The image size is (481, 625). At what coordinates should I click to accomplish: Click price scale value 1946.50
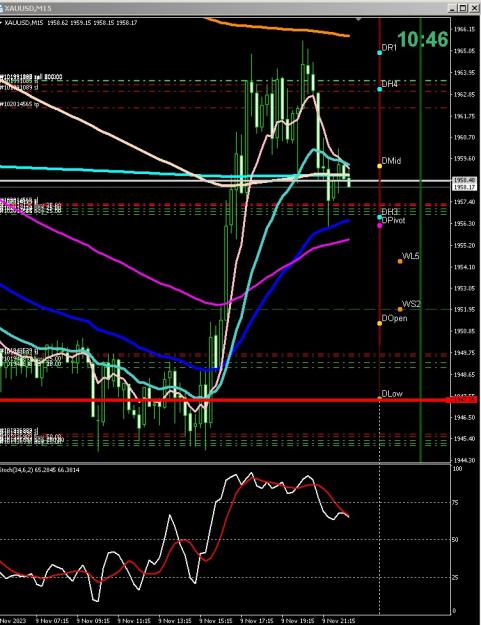pos(465,417)
